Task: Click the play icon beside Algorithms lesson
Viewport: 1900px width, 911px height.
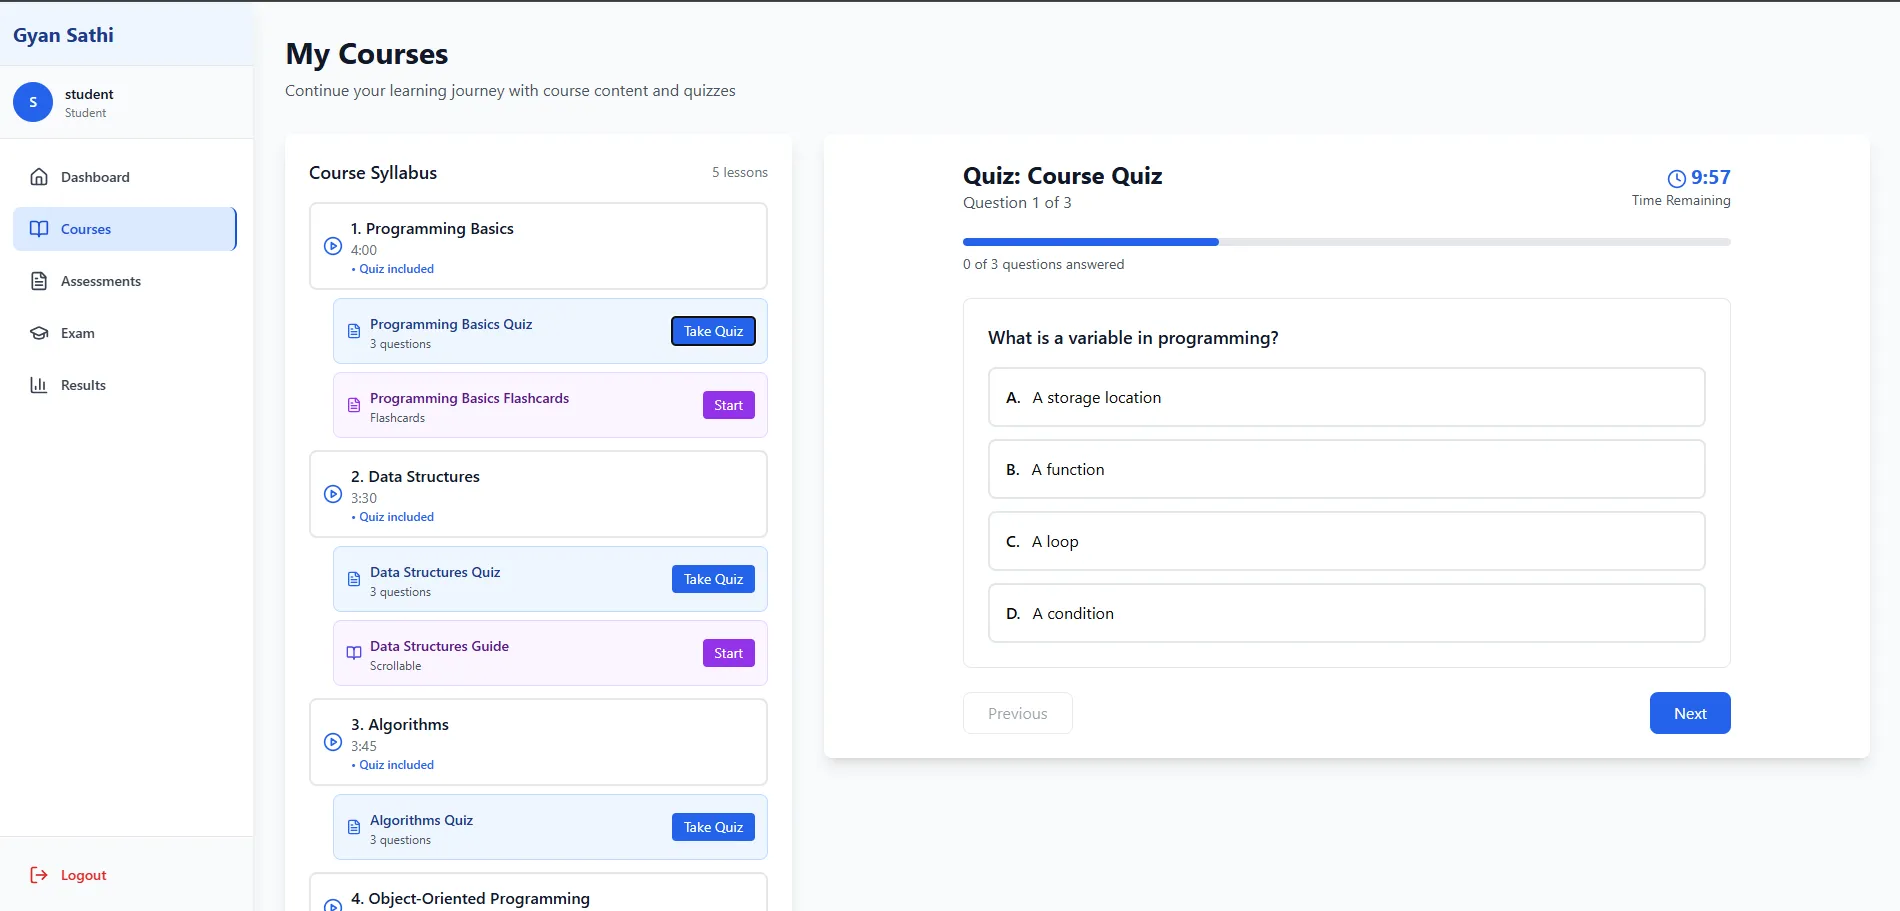Action: click(333, 742)
